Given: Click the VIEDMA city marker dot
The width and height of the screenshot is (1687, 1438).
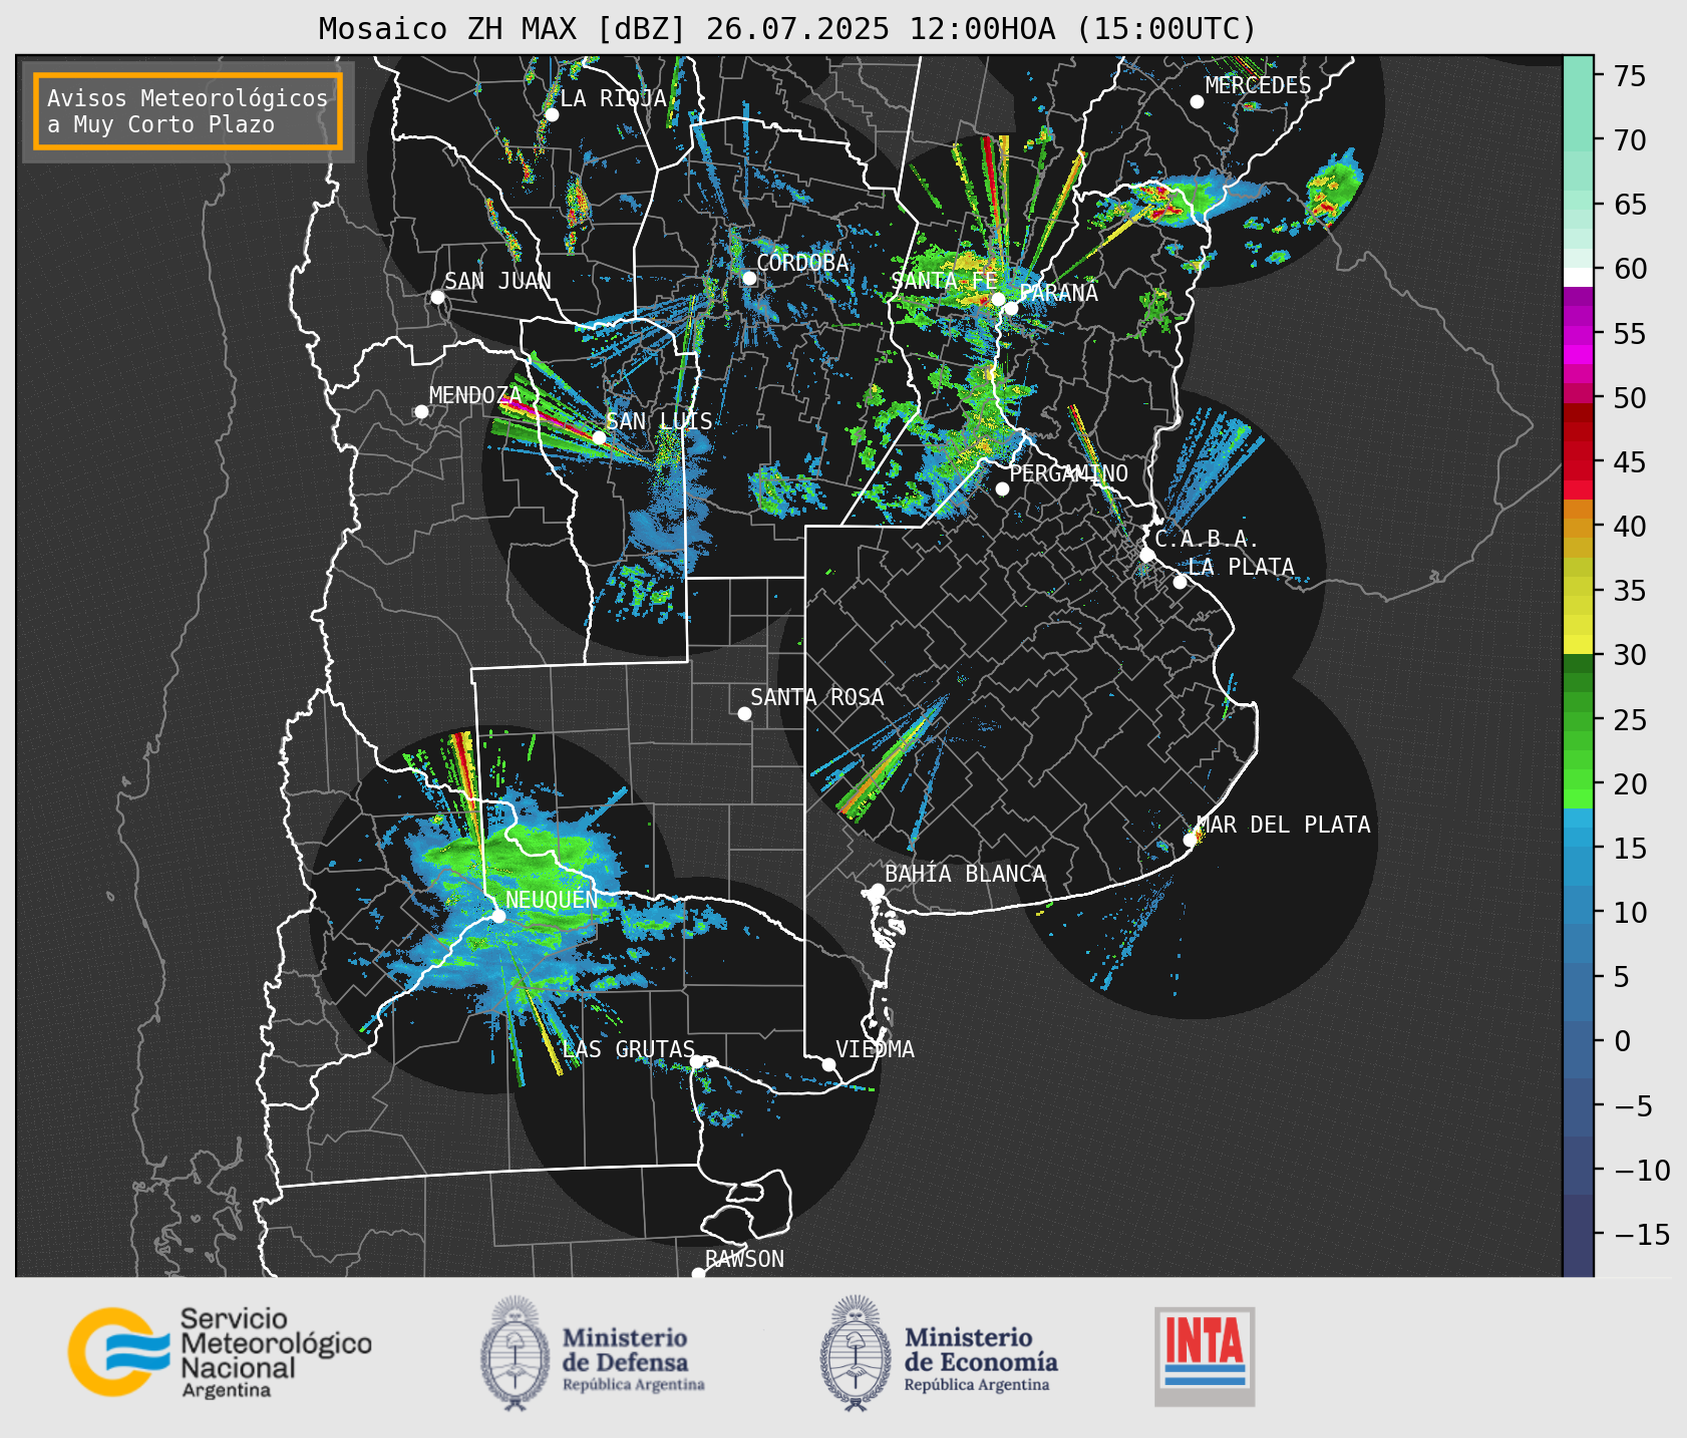Looking at the screenshot, I should pyautogui.click(x=829, y=1064).
